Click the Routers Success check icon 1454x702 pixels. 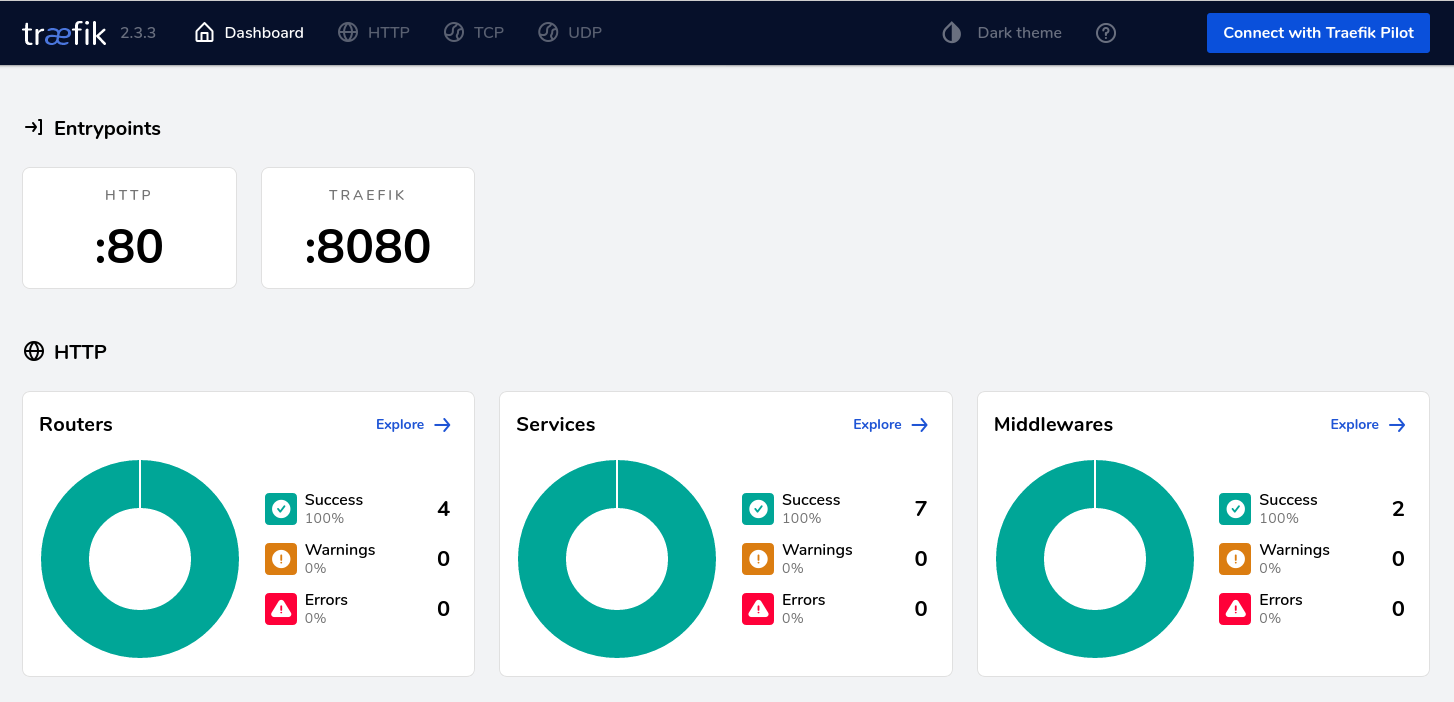281,509
